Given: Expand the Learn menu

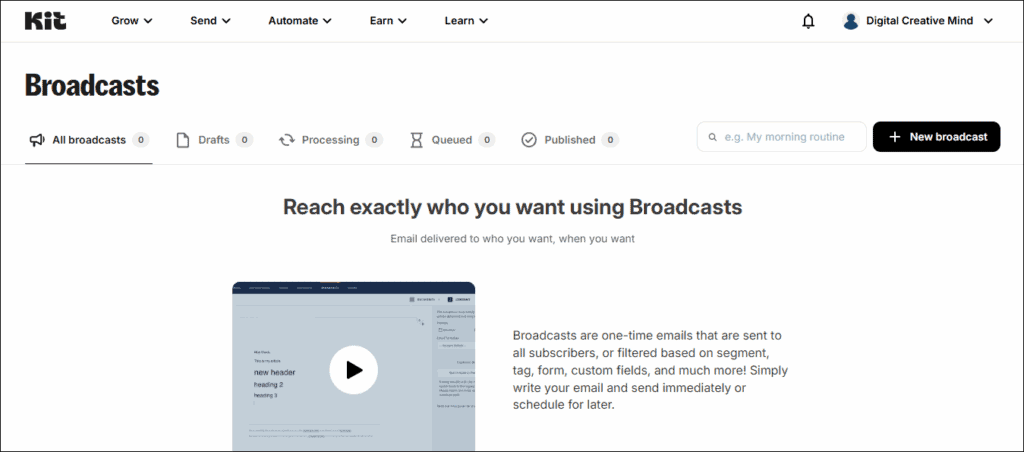Looking at the screenshot, I should click(x=466, y=21).
